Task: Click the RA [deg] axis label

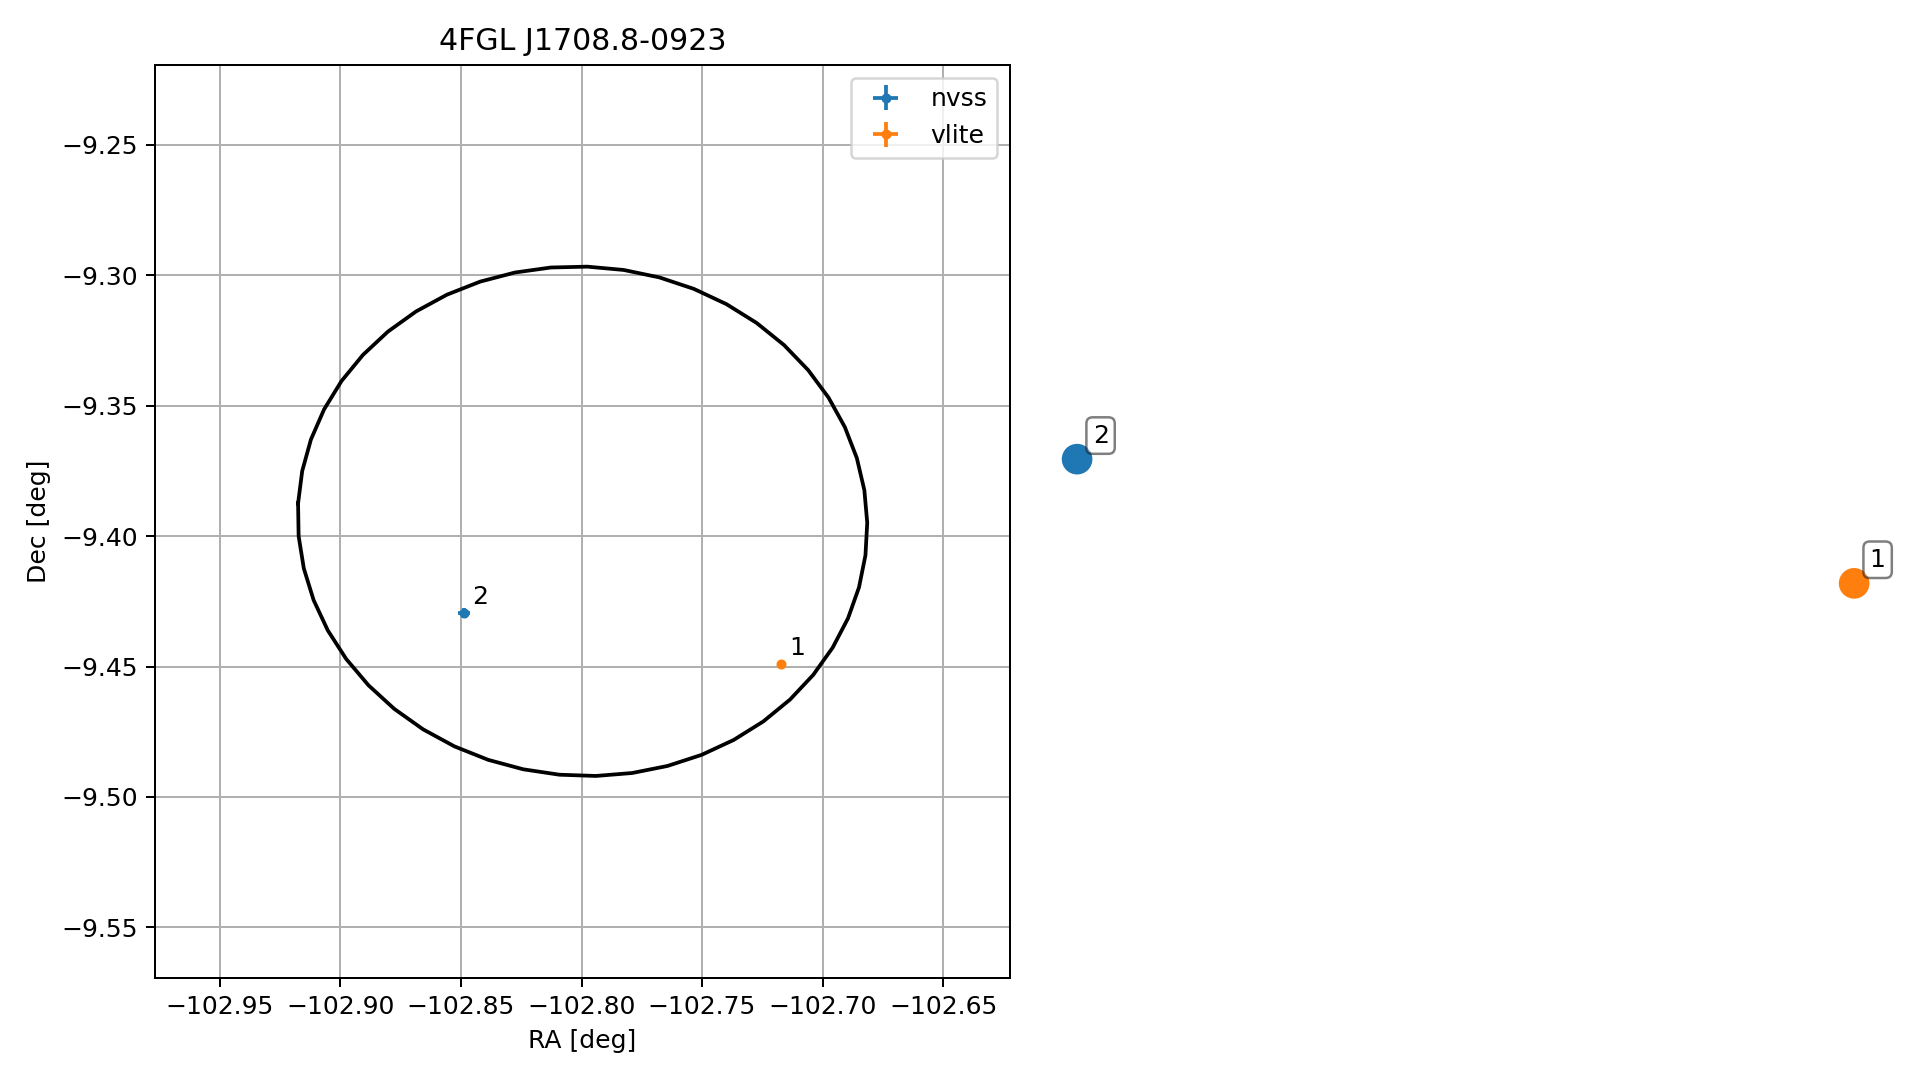Action: (x=582, y=1040)
